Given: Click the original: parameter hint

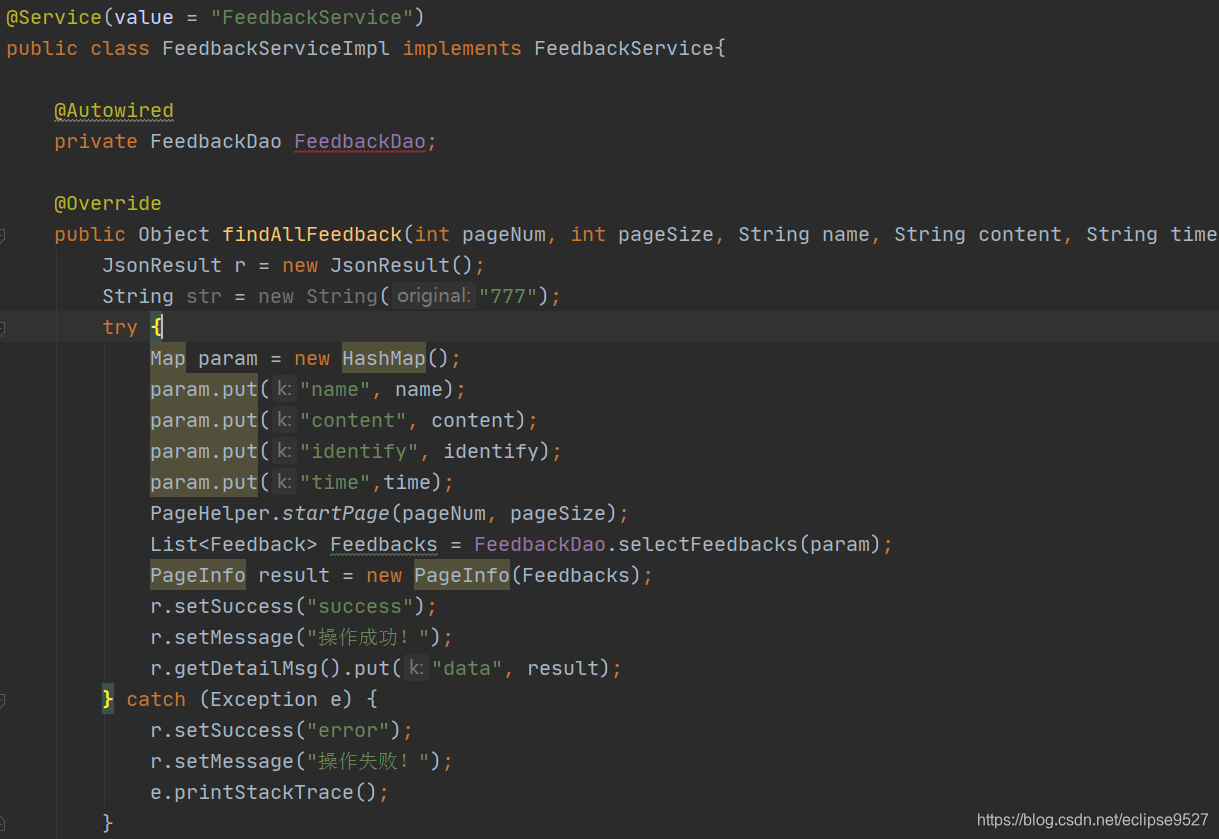Looking at the screenshot, I should coord(432,296).
